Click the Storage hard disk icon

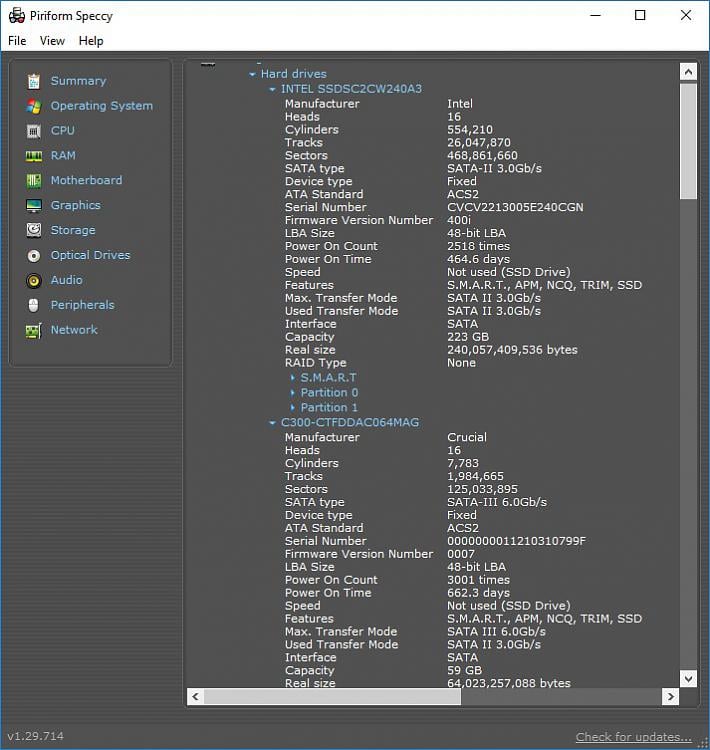coord(33,231)
